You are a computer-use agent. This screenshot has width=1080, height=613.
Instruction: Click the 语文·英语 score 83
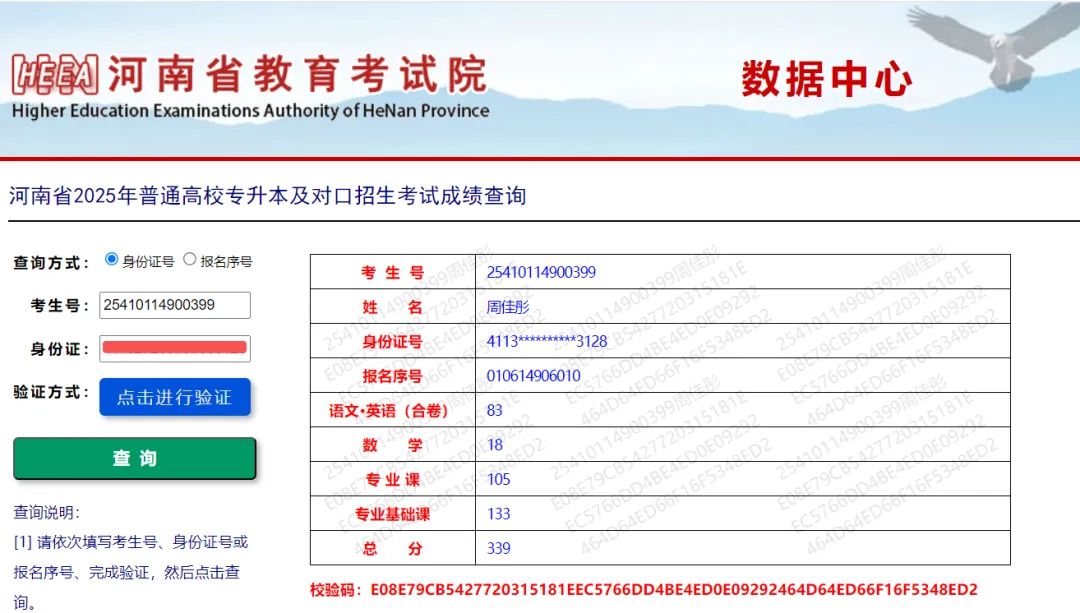(495, 410)
